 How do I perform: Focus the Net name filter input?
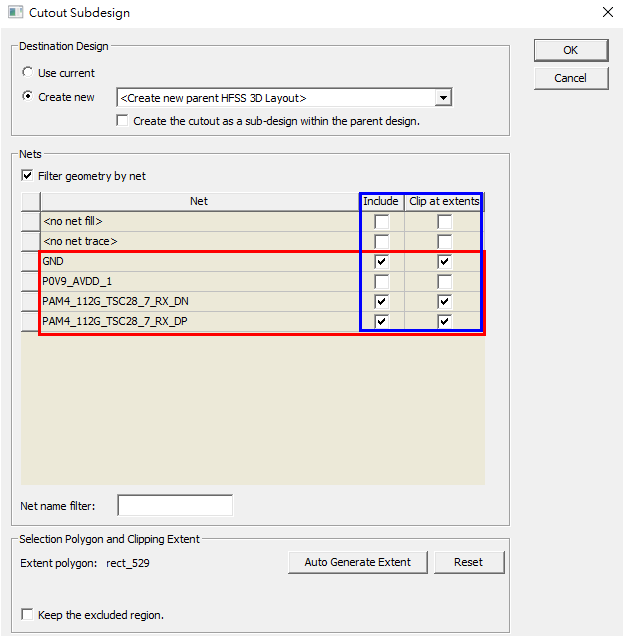(x=175, y=505)
